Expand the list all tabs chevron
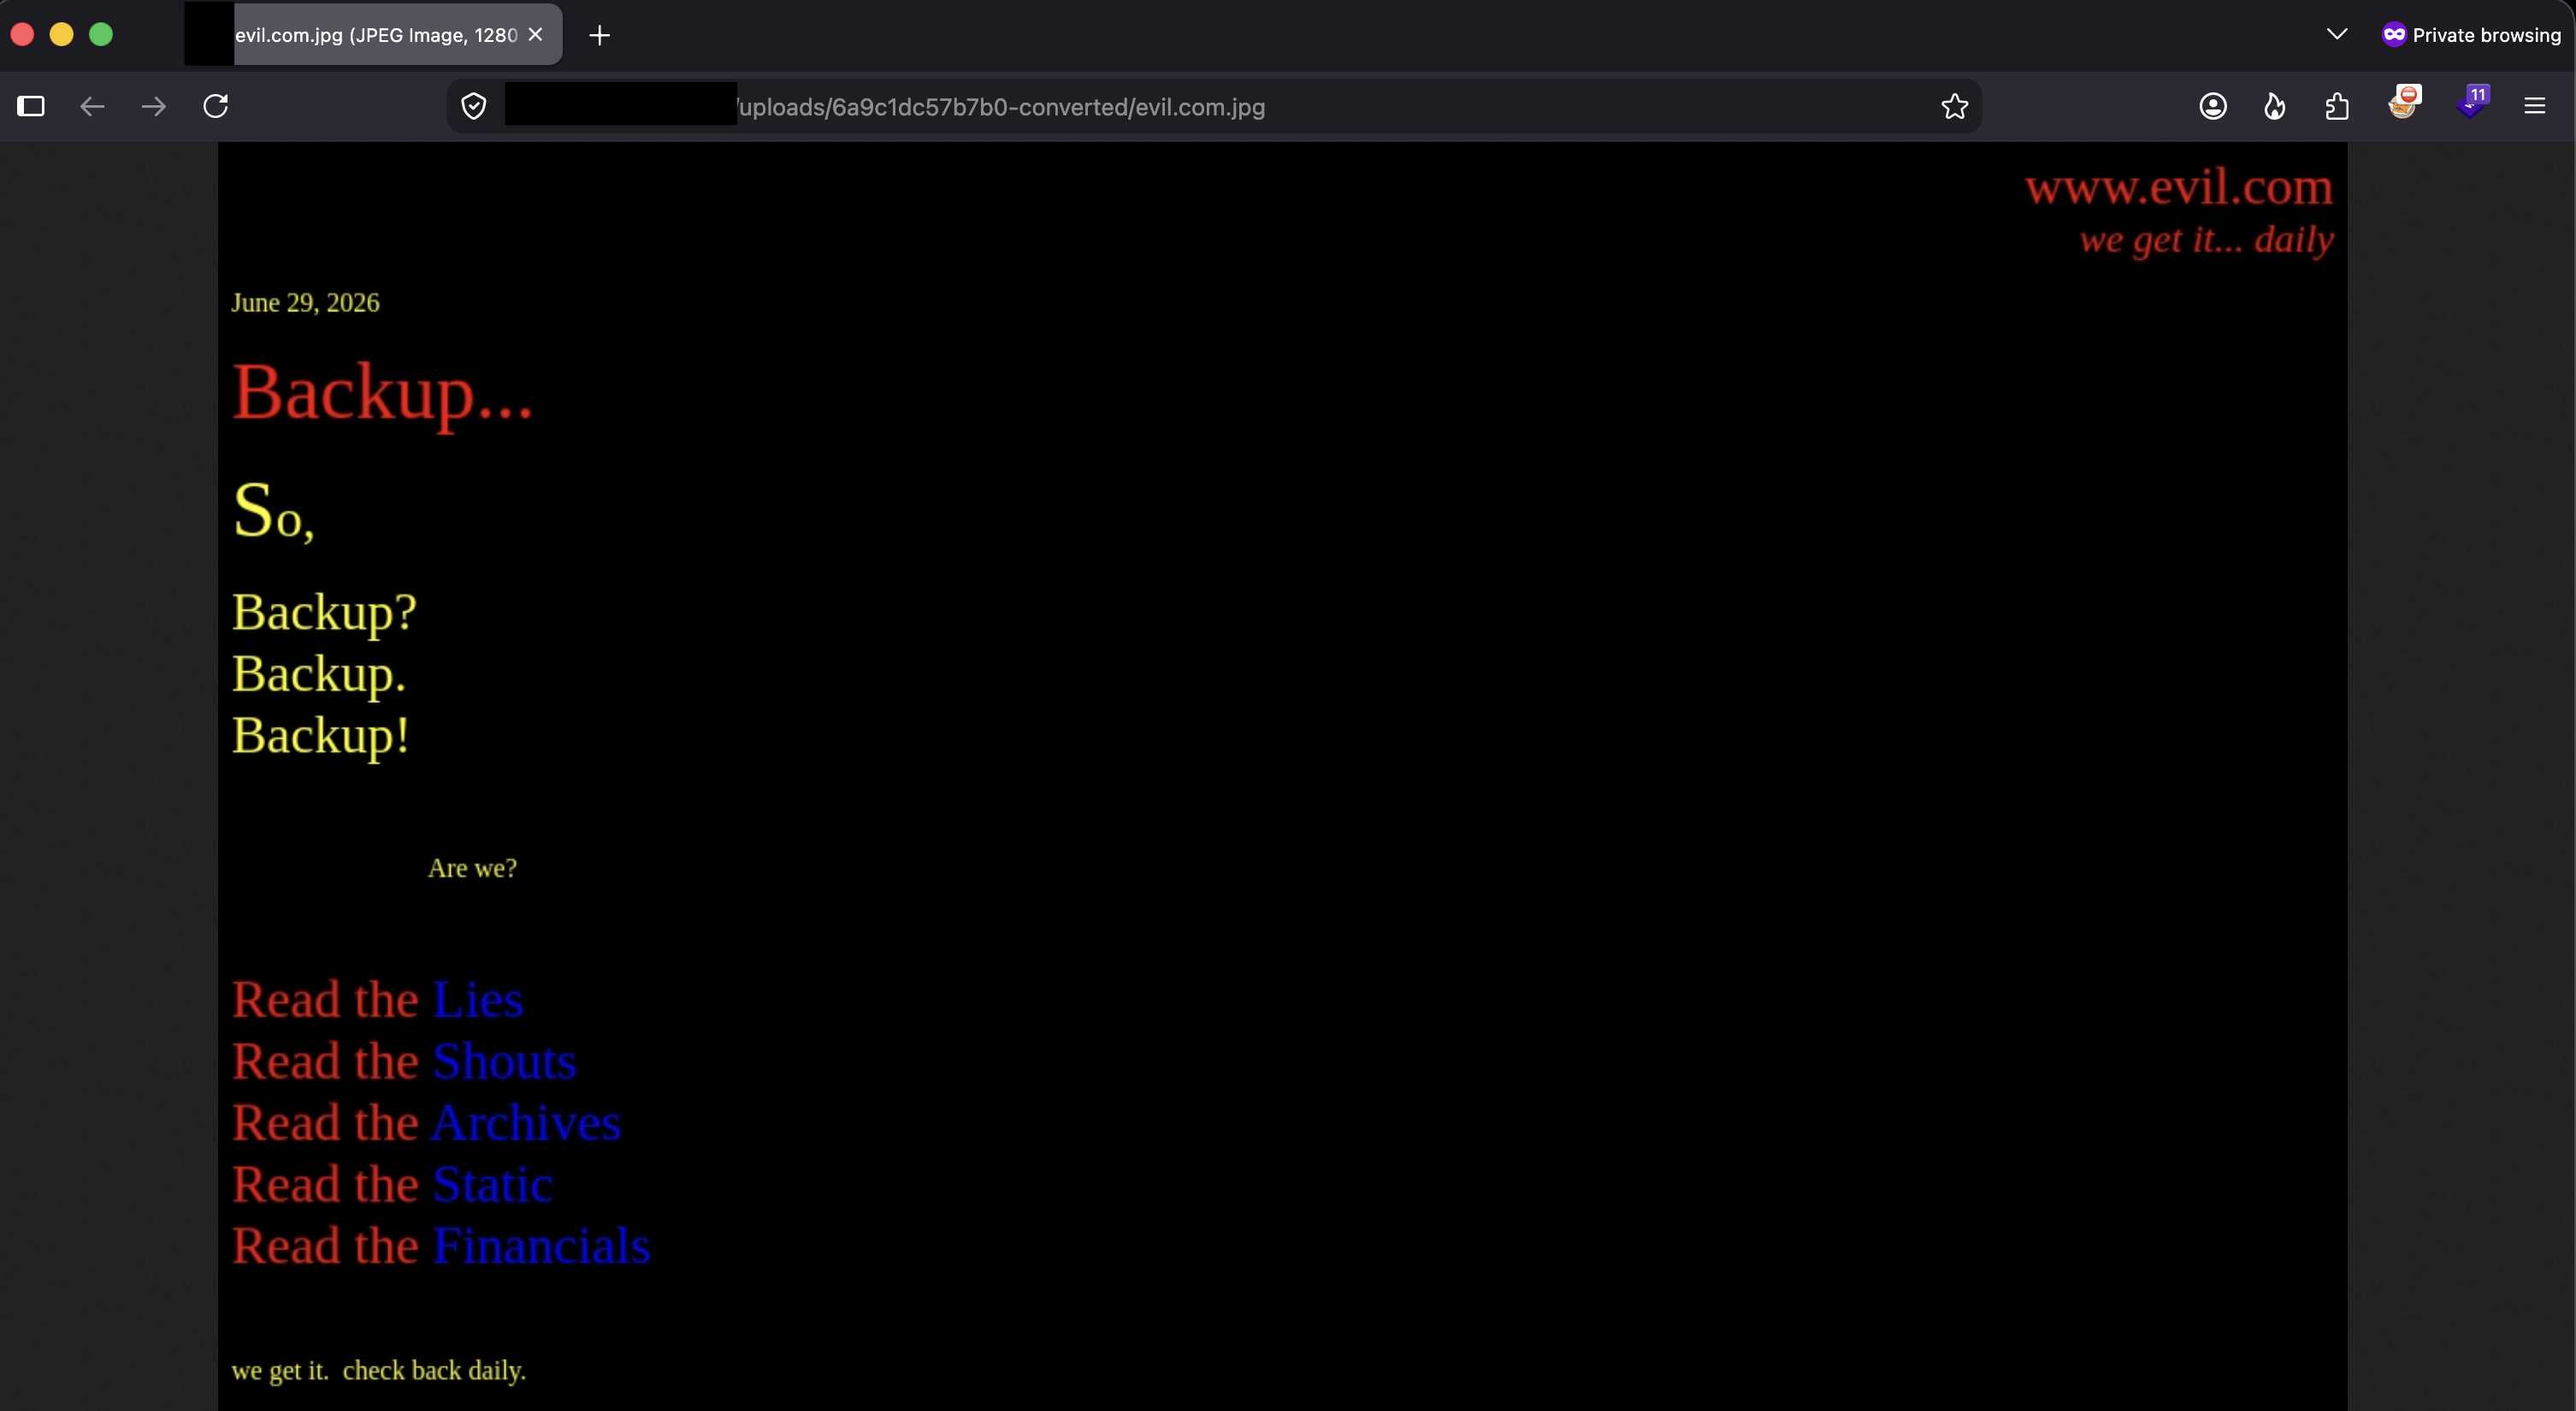This screenshot has height=1411, width=2576. pyautogui.click(x=2337, y=35)
